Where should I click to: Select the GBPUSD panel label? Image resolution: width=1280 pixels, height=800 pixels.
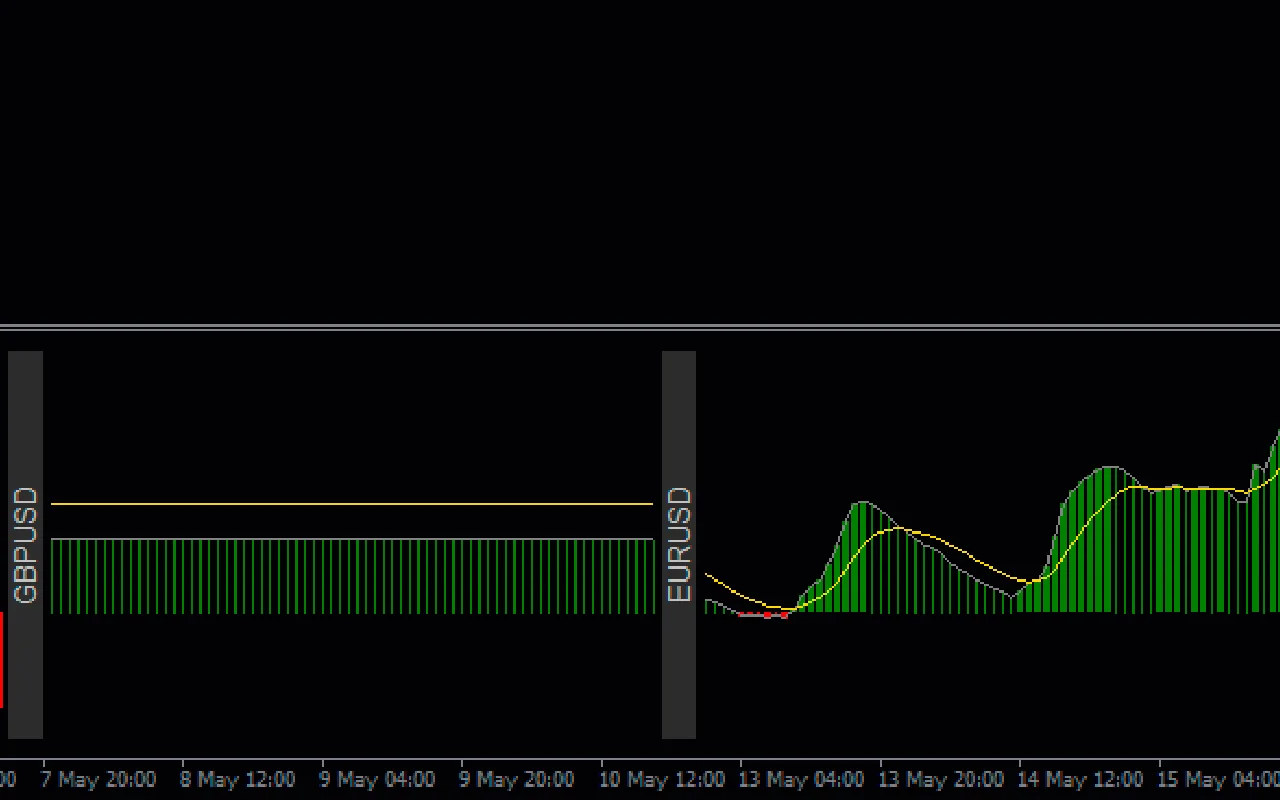(x=25, y=545)
